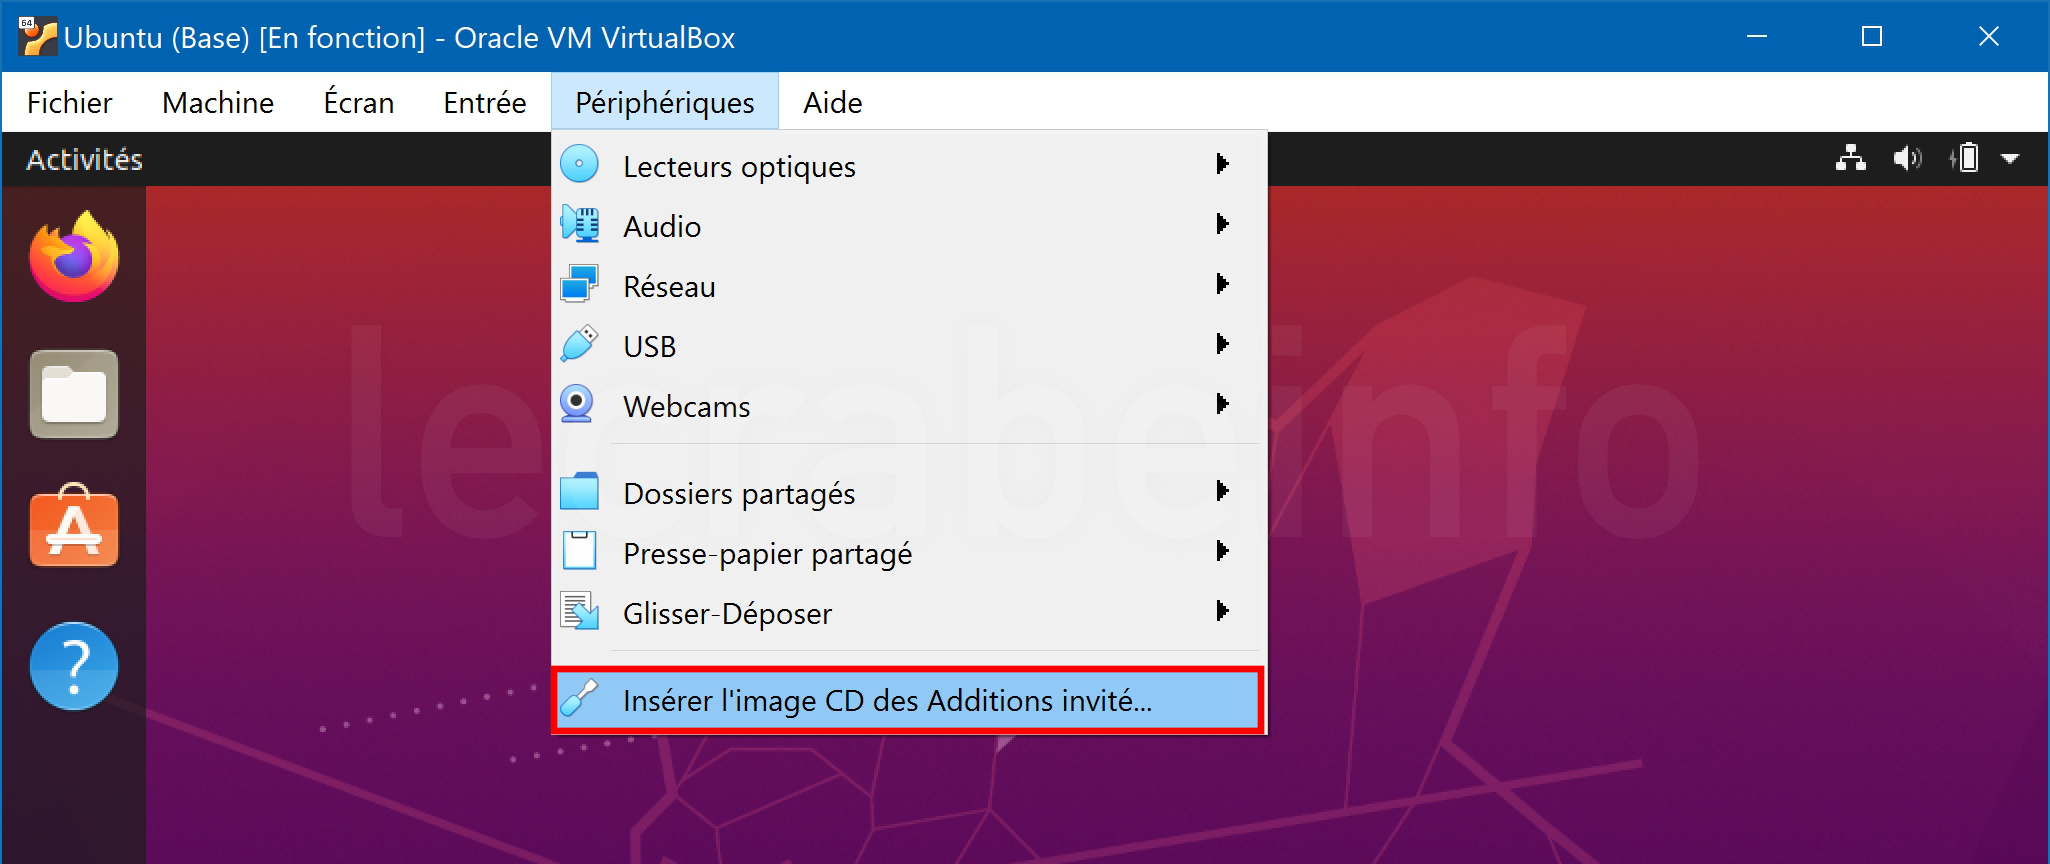Choose the Dossiers partagés menu entry
The height and width of the screenshot is (864, 2050).
coord(909,492)
